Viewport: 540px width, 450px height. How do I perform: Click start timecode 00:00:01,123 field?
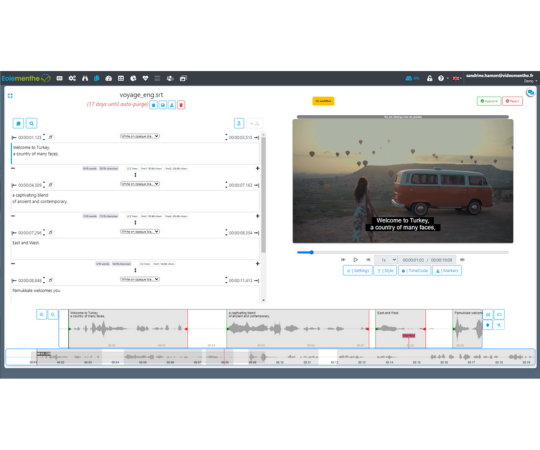[30, 137]
